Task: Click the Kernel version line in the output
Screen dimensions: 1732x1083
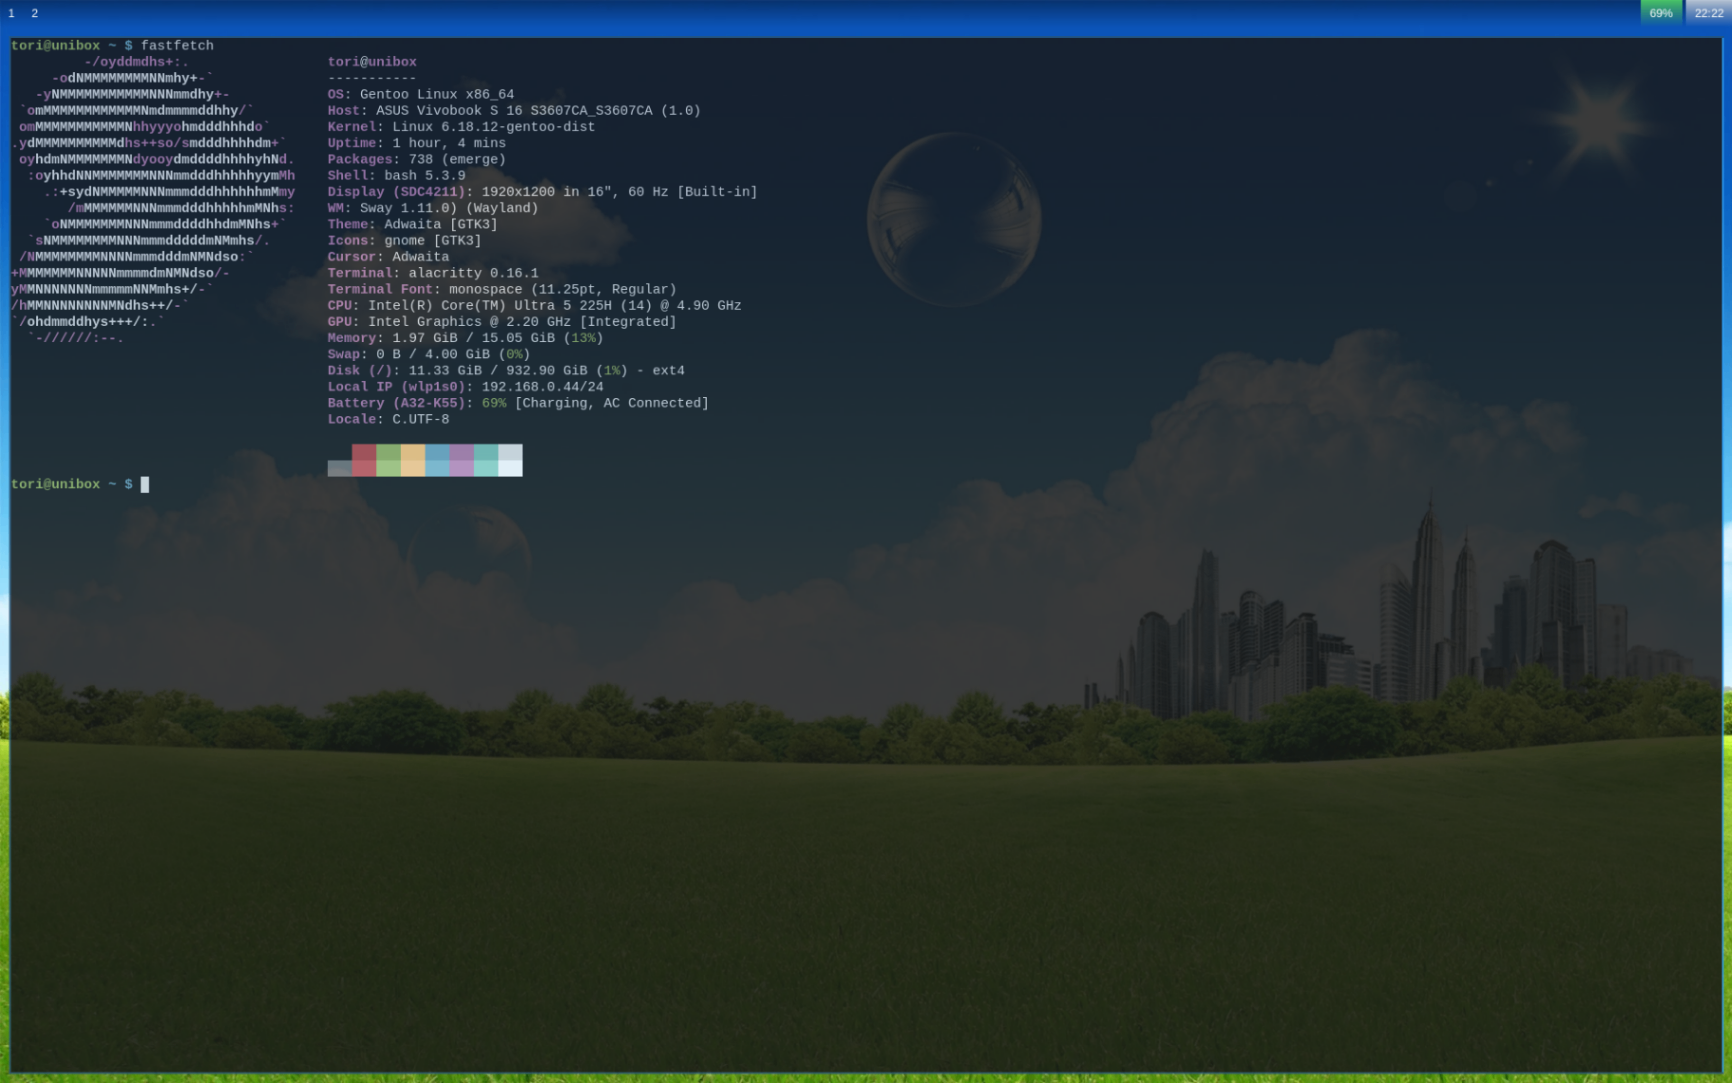Action: (461, 127)
